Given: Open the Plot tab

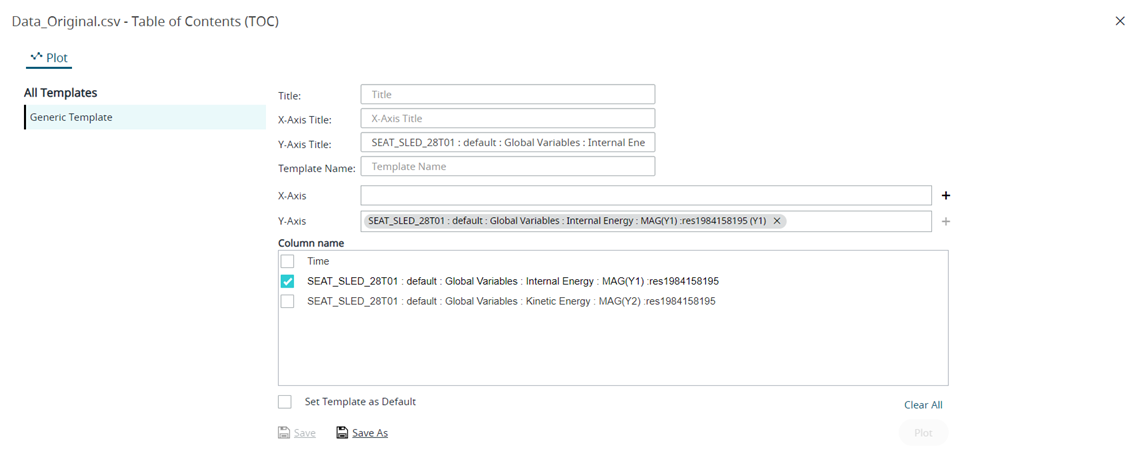Looking at the screenshot, I should click(50, 58).
